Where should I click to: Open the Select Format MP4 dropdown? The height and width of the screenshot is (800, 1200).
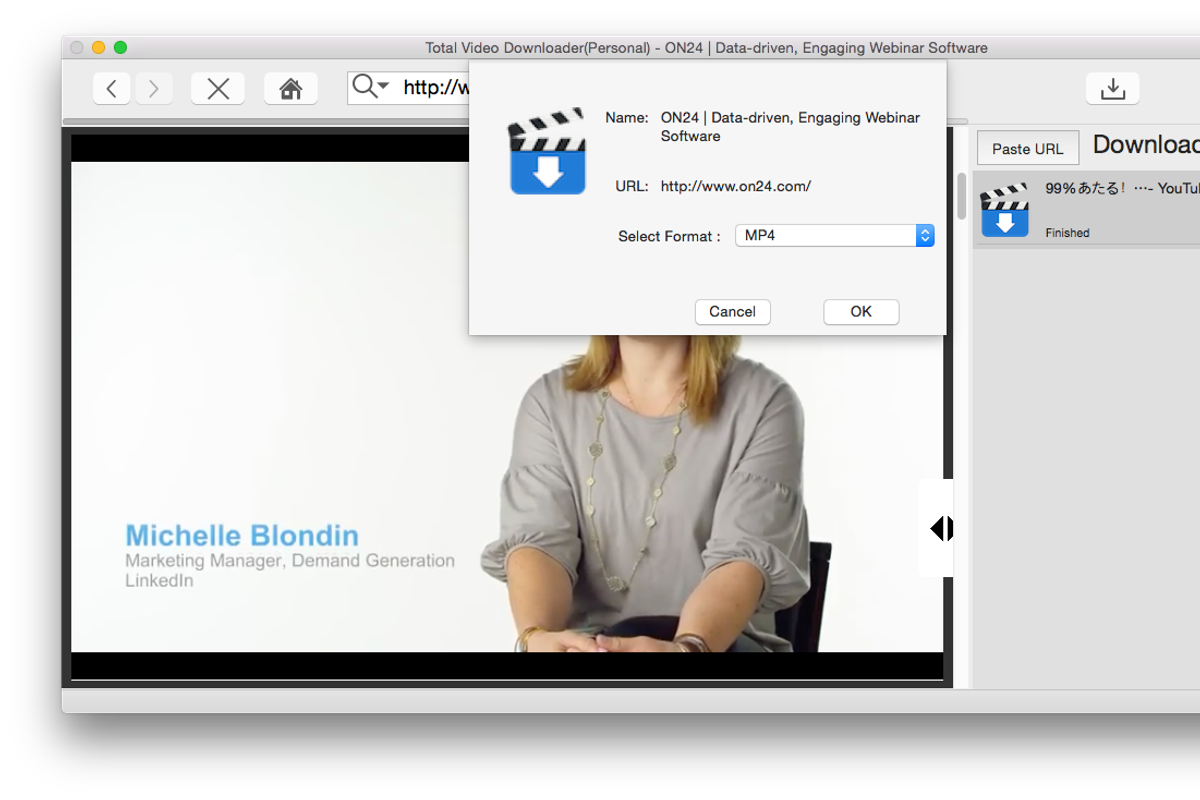tap(835, 236)
